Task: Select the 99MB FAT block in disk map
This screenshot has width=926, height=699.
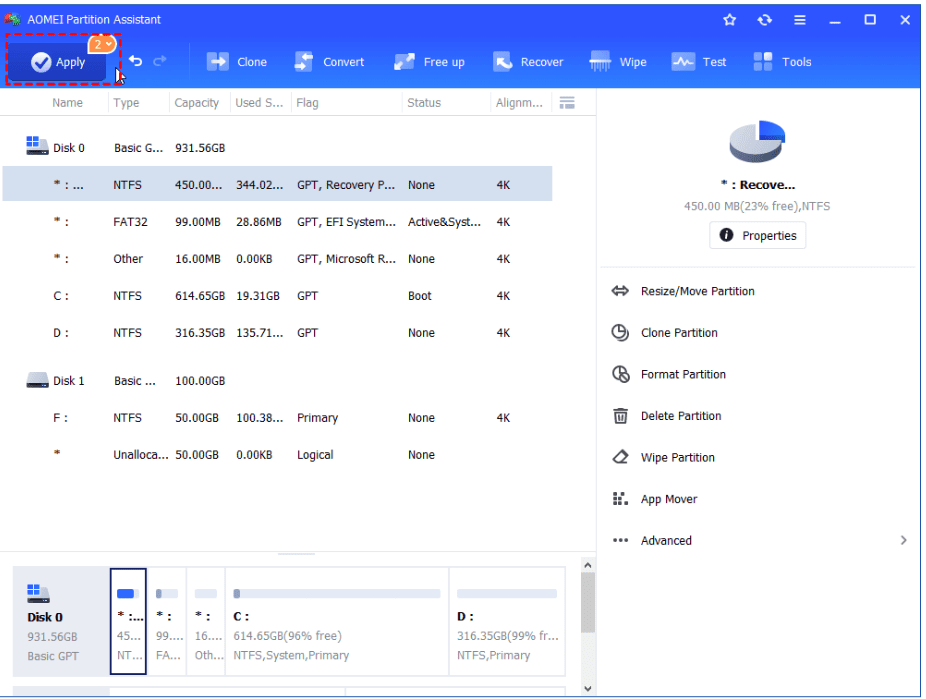Action: pos(167,622)
